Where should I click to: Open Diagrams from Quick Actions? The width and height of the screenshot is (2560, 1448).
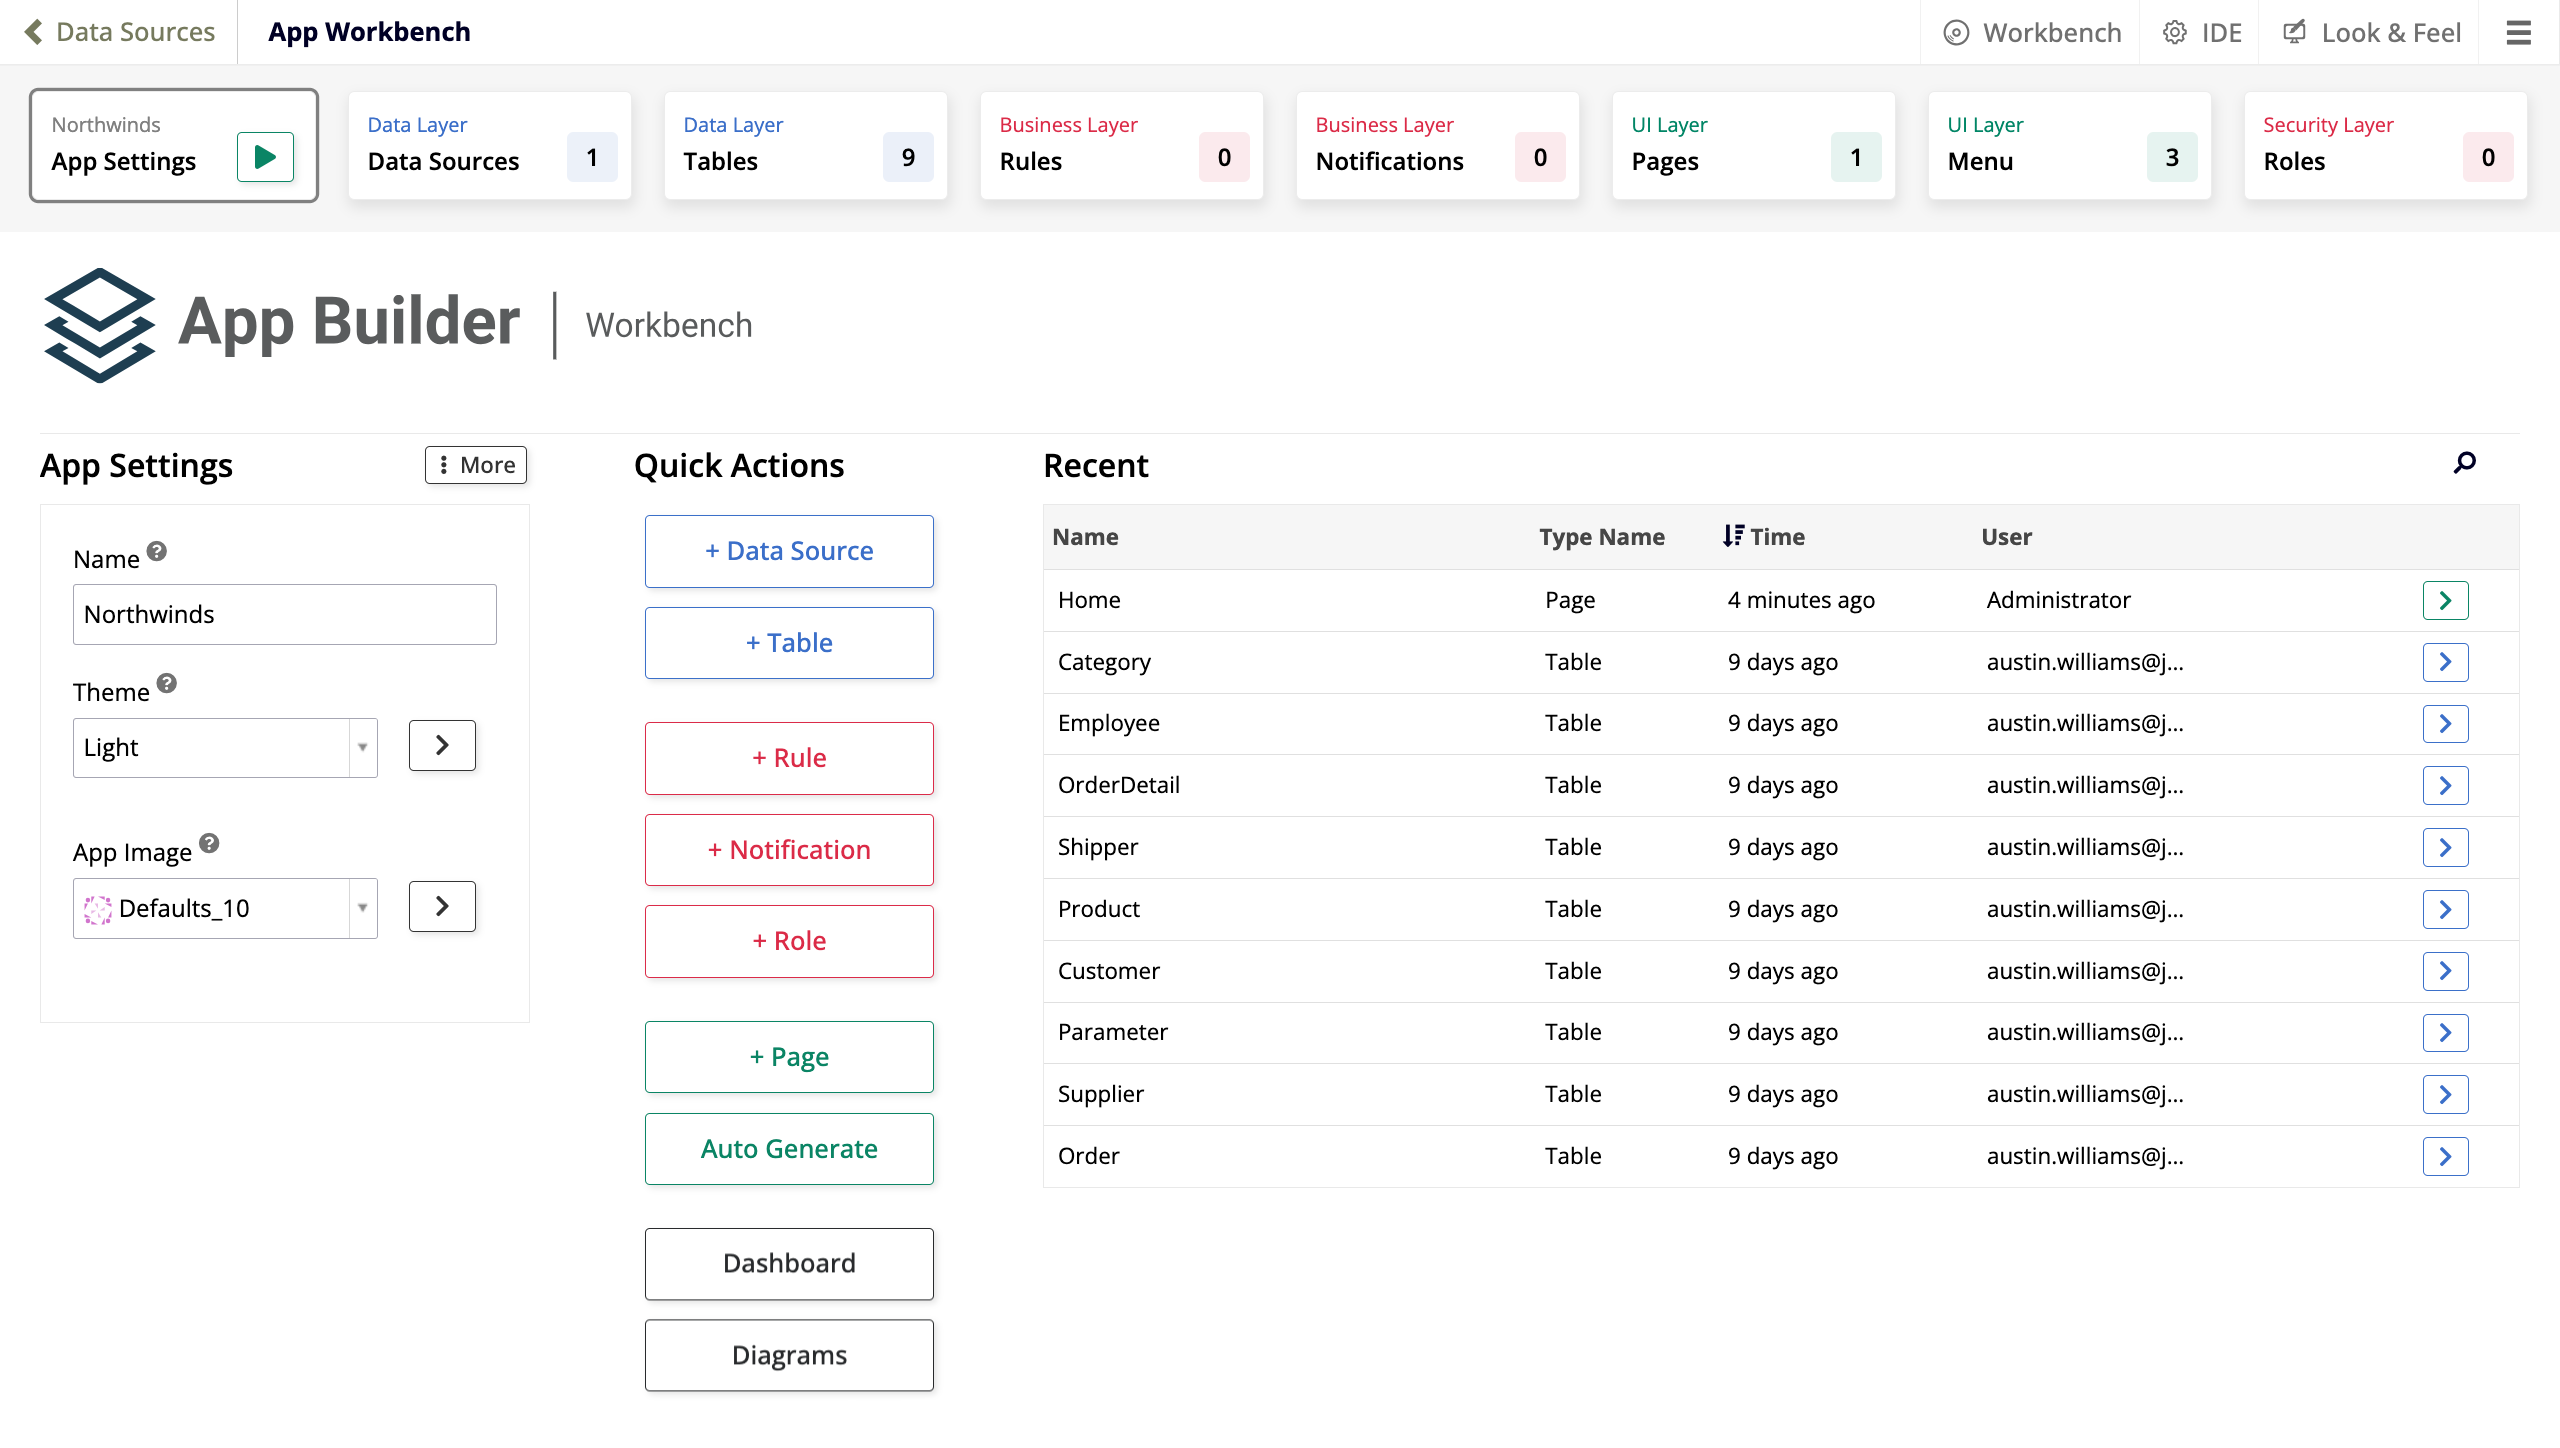click(x=788, y=1354)
